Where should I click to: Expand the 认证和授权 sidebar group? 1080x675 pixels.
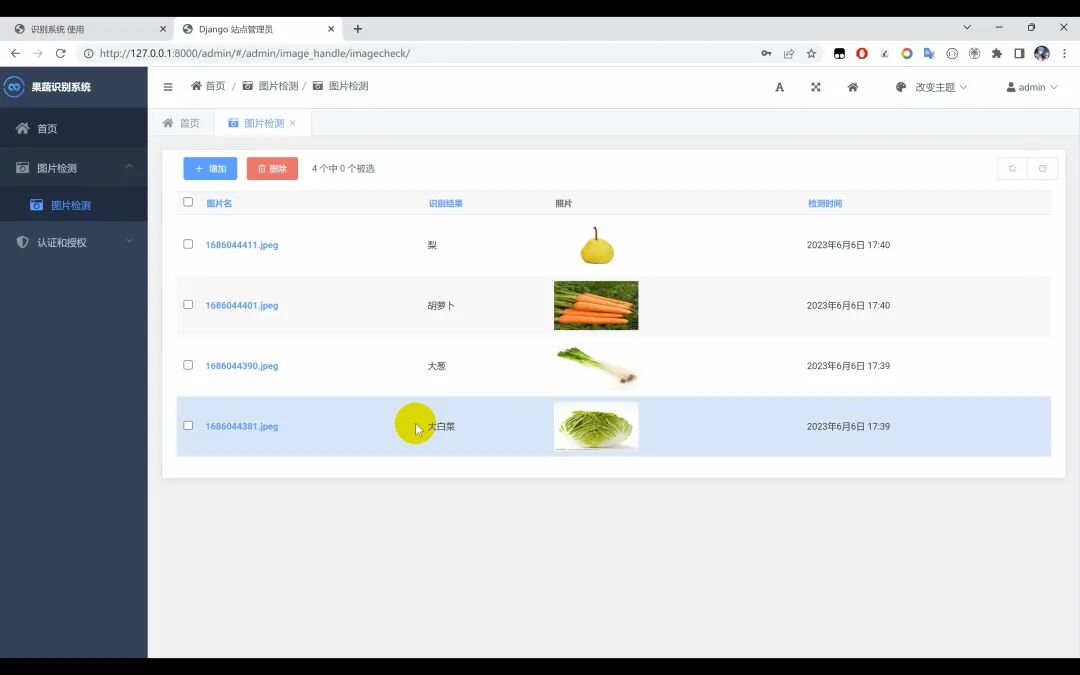click(74, 242)
